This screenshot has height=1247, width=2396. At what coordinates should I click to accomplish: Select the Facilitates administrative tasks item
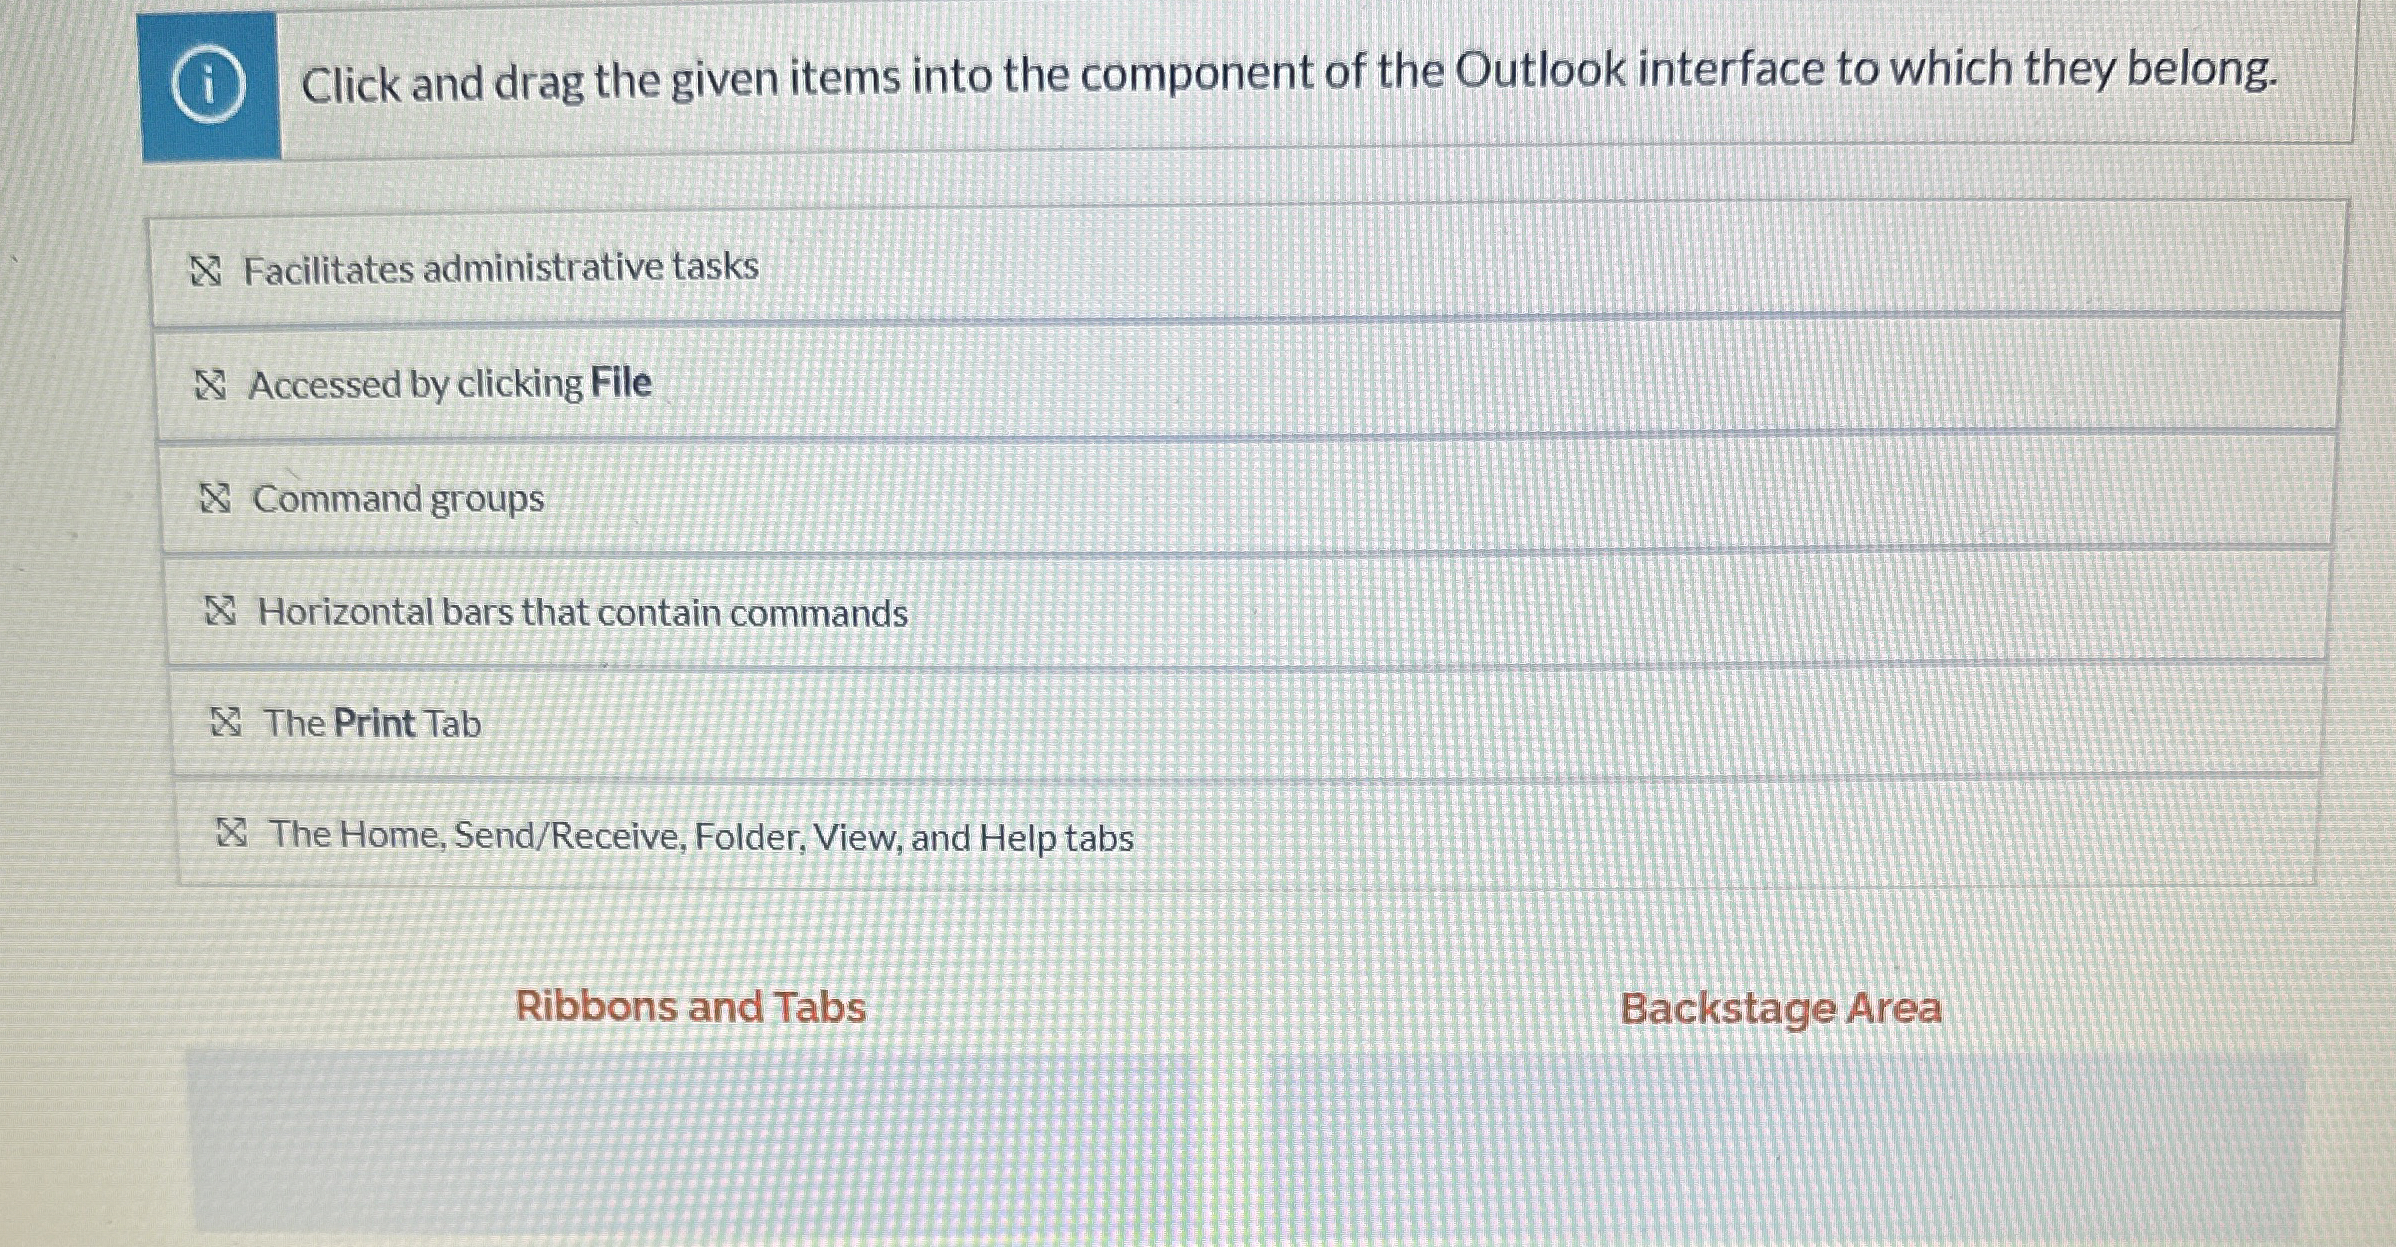click(x=500, y=266)
